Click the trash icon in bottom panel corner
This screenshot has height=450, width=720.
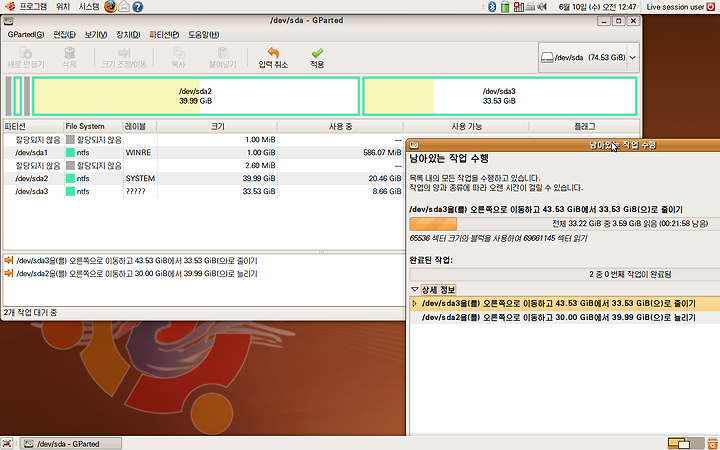coord(713,444)
